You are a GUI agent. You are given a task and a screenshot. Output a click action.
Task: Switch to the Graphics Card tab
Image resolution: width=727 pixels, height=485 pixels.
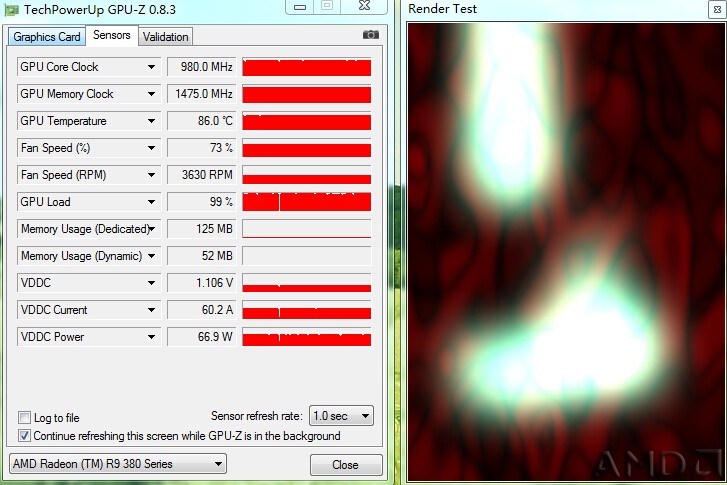click(47, 37)
